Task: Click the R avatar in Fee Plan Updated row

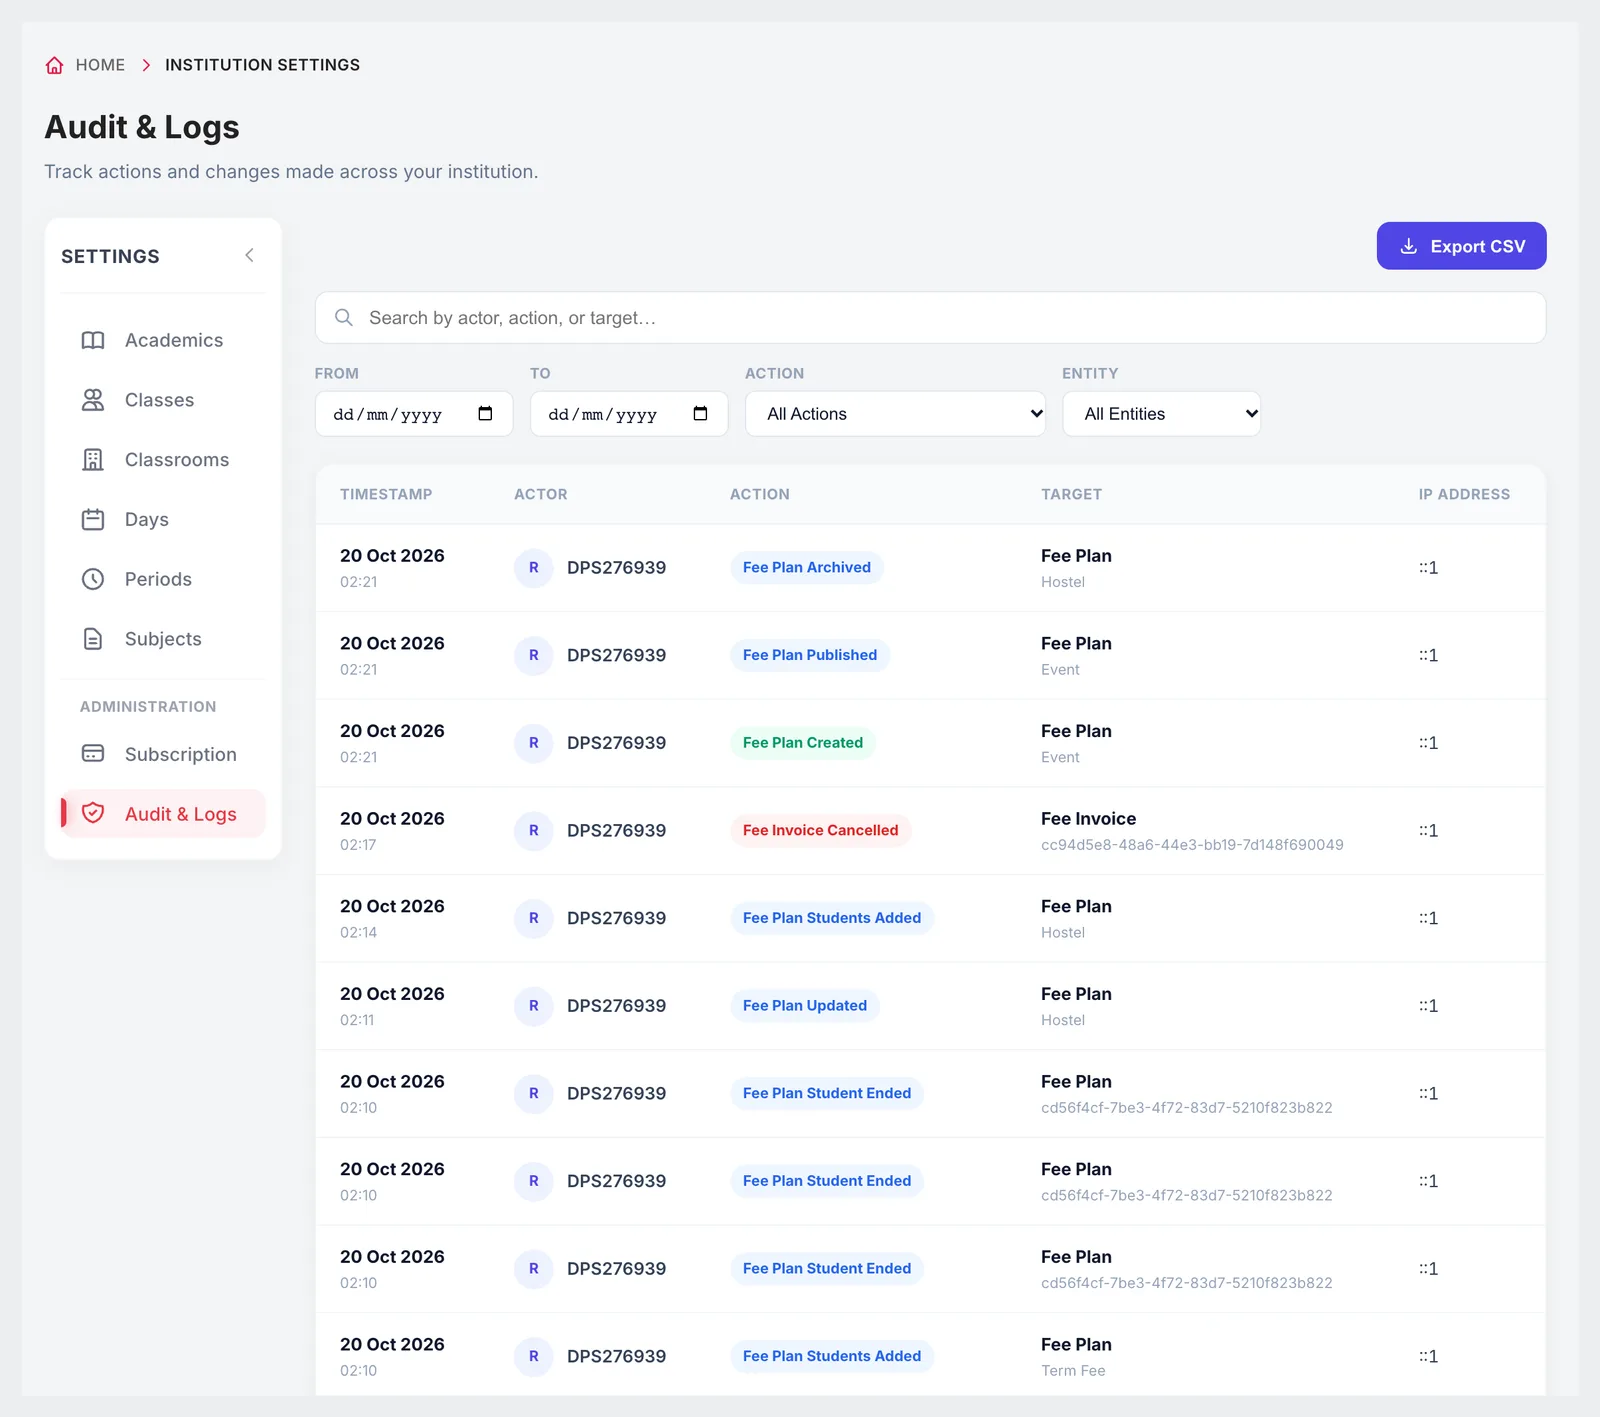Action: (534, 1006)
